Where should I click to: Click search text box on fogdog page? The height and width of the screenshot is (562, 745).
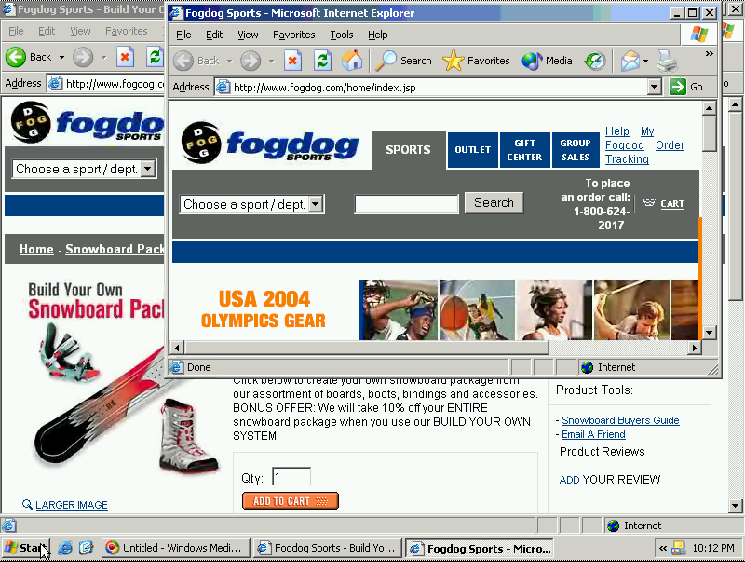[x=407, y=204]
